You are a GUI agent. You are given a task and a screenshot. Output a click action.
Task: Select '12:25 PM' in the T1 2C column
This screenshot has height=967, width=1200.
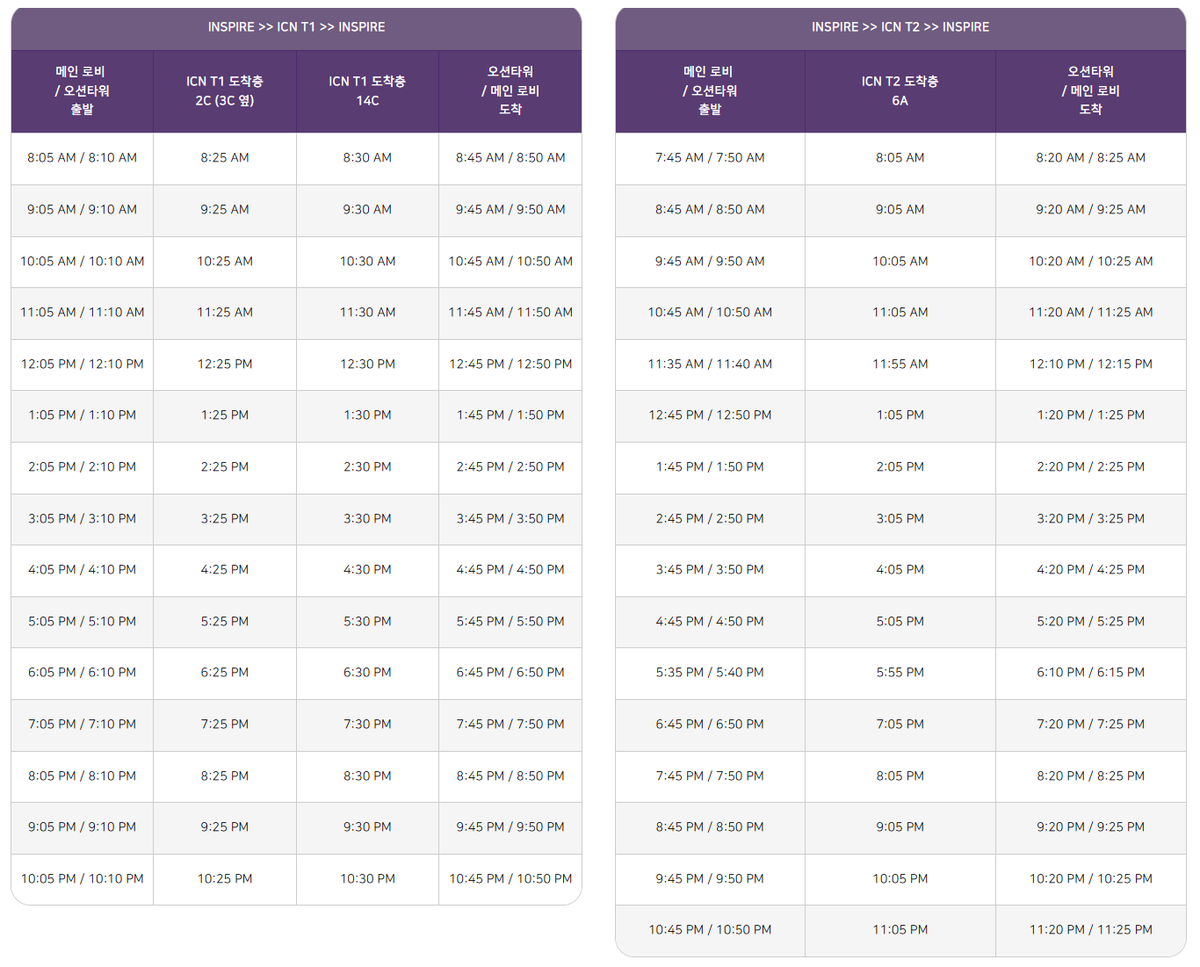(225, 364)
